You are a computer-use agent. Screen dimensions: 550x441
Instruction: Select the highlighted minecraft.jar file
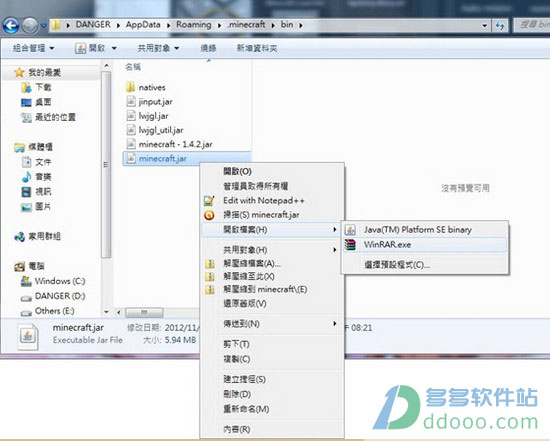pos(187,159)
